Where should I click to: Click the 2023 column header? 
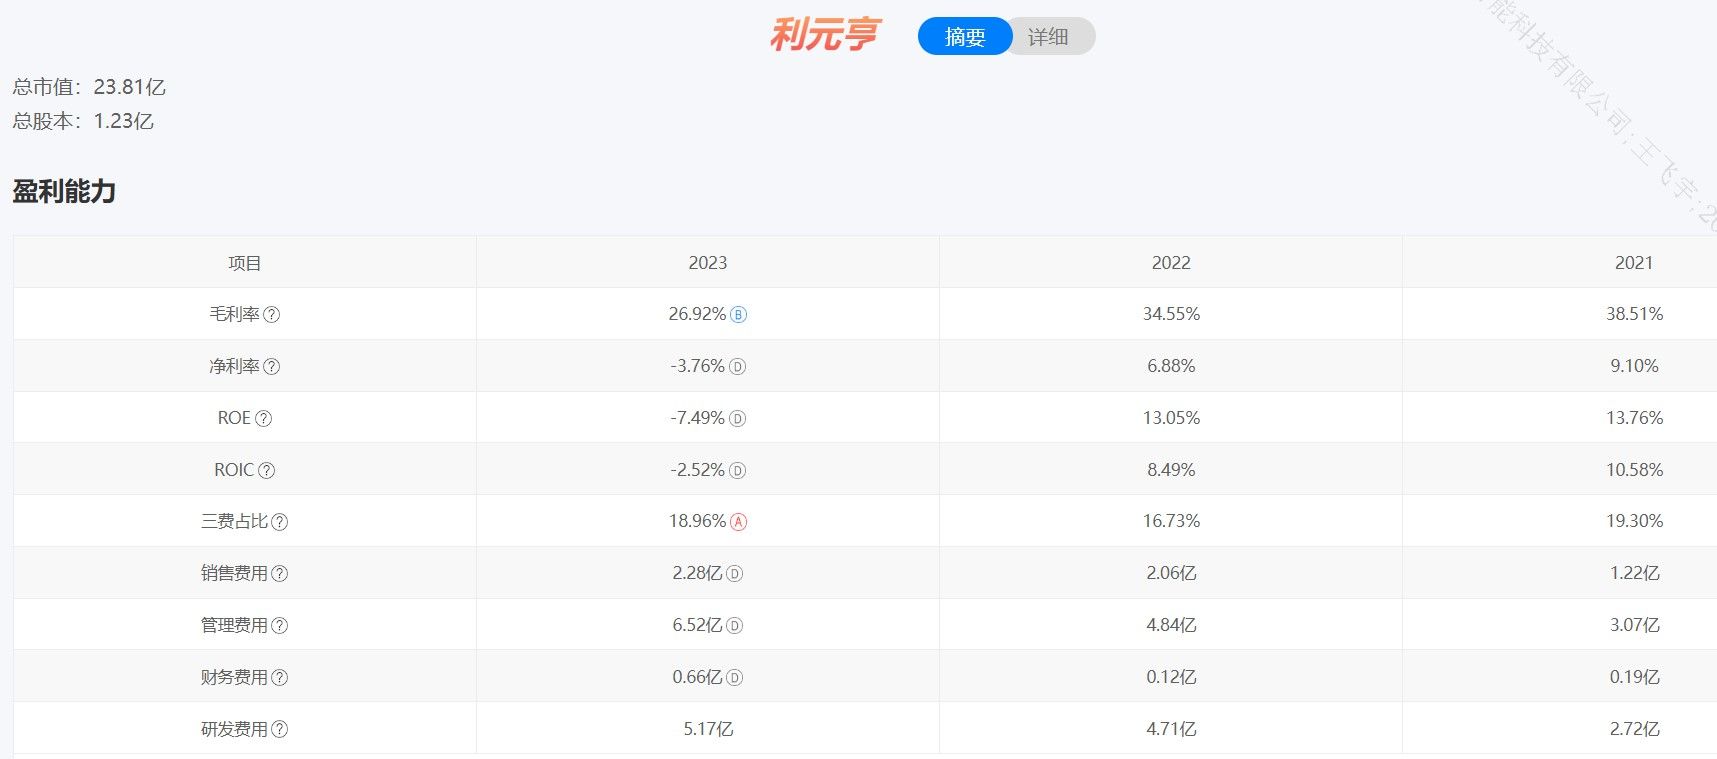click(707, 263)
